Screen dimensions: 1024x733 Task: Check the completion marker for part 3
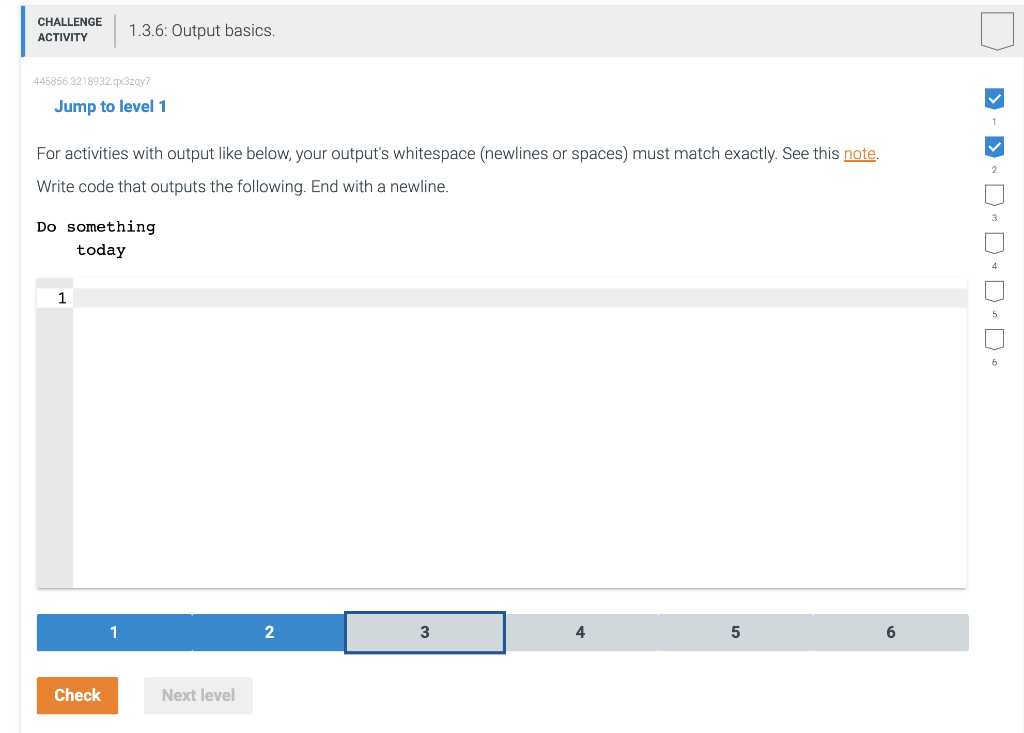[994, 195]
